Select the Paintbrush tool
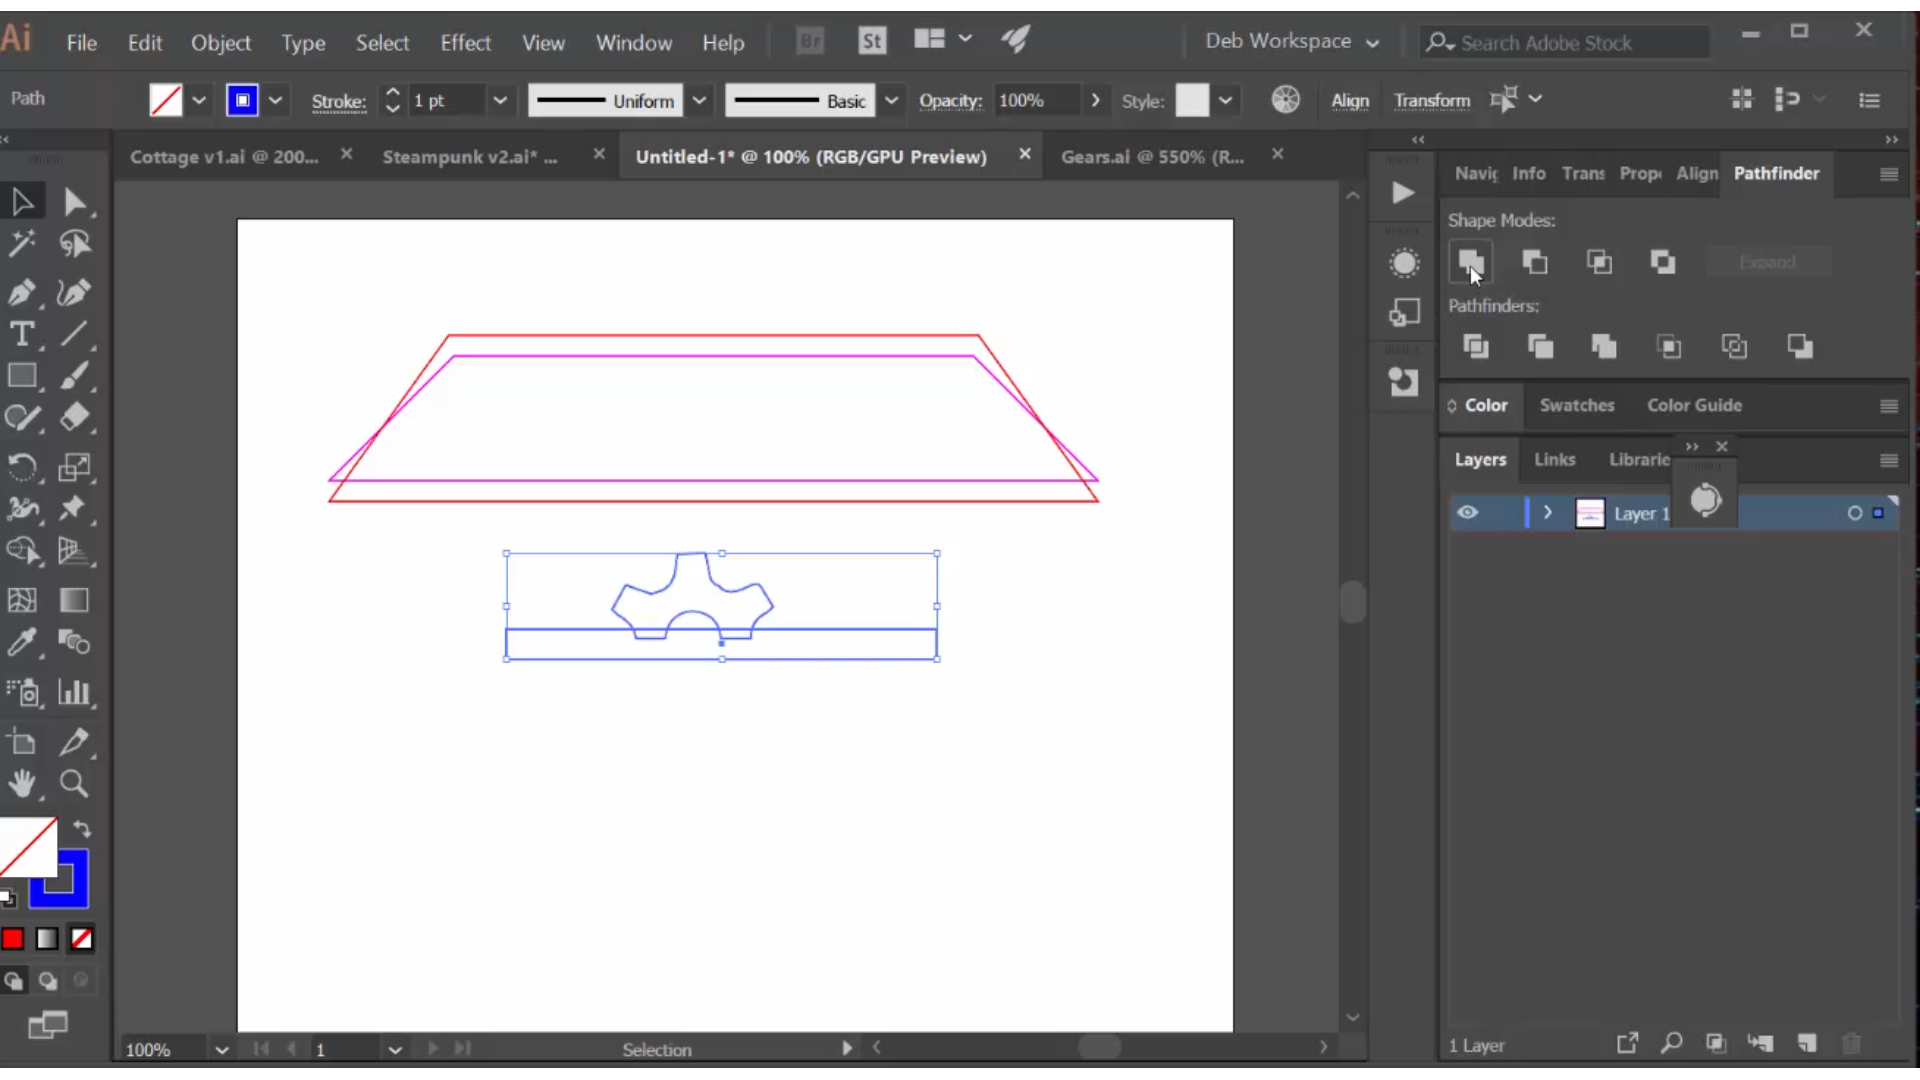This screenshot has height=1080, width=1920. click(75, 376)
